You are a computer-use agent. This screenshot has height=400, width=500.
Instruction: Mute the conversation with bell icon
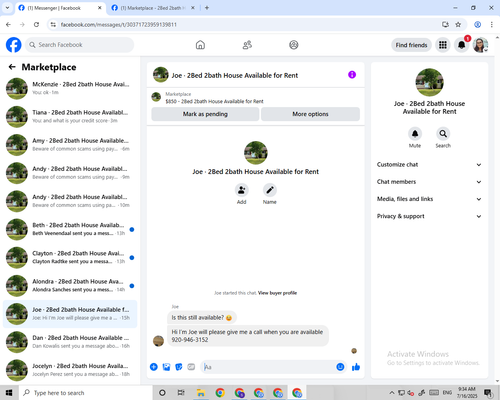[415, 134]
